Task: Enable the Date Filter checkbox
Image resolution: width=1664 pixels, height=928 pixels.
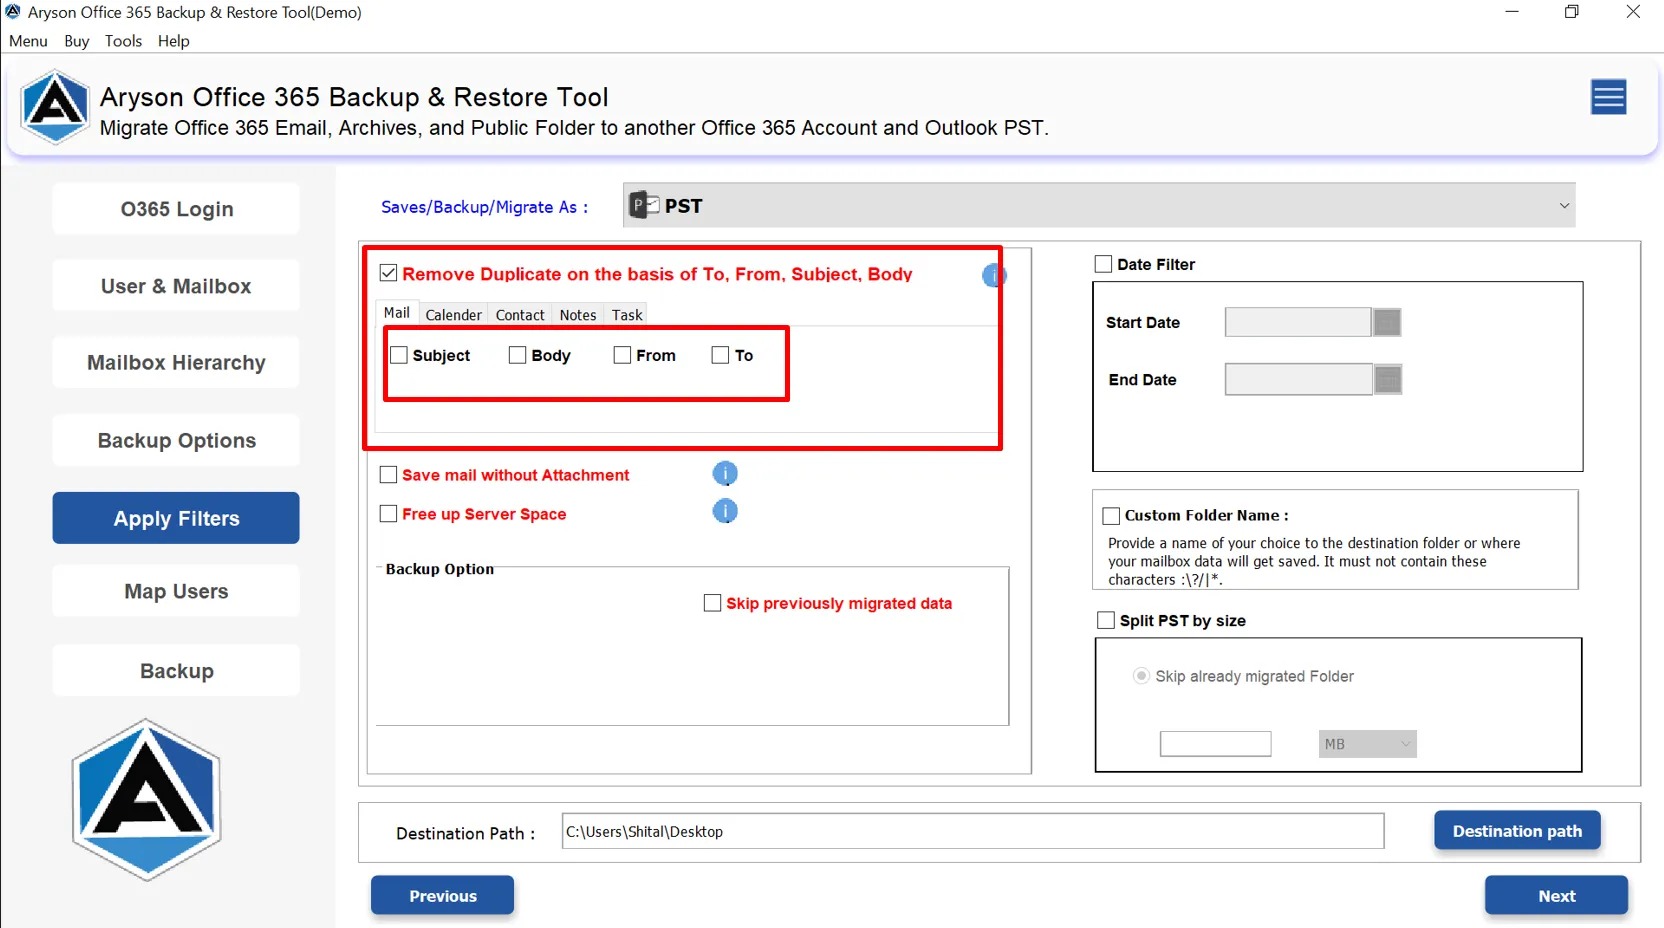Action: coord(1104,263)
